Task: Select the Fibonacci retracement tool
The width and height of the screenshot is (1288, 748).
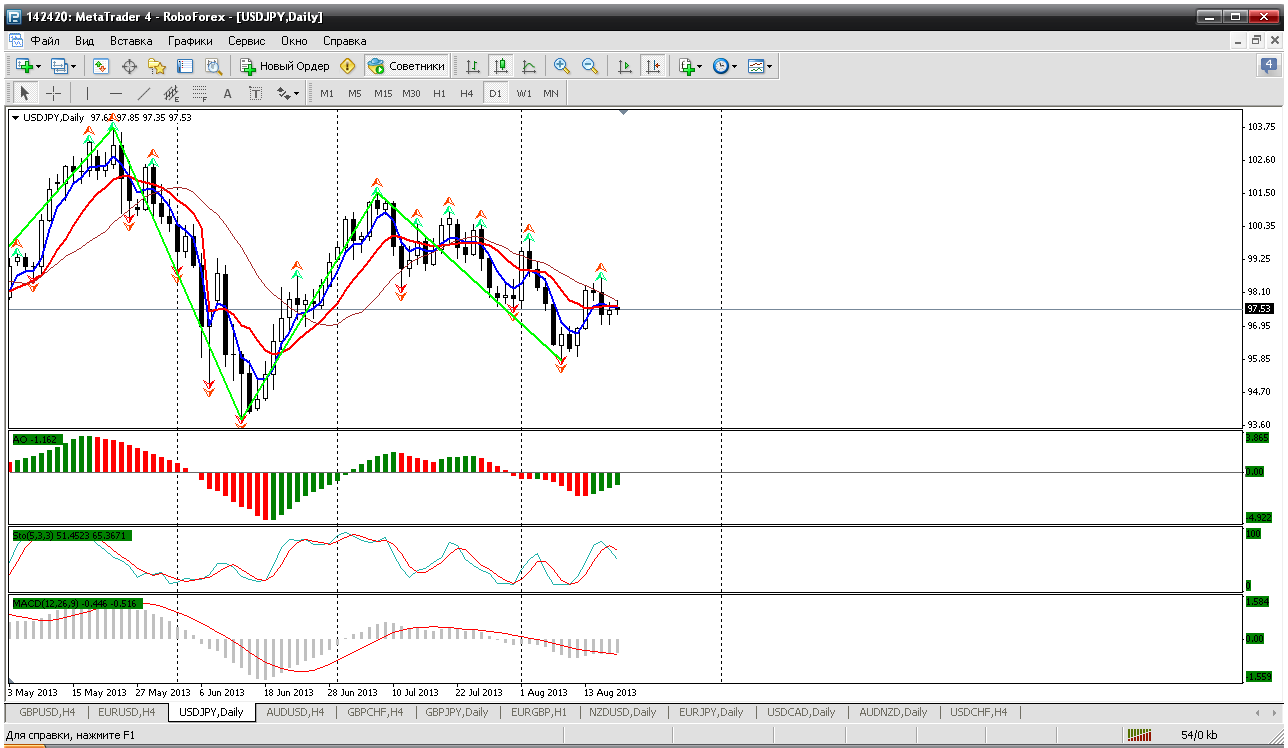Action: [199, 93]
